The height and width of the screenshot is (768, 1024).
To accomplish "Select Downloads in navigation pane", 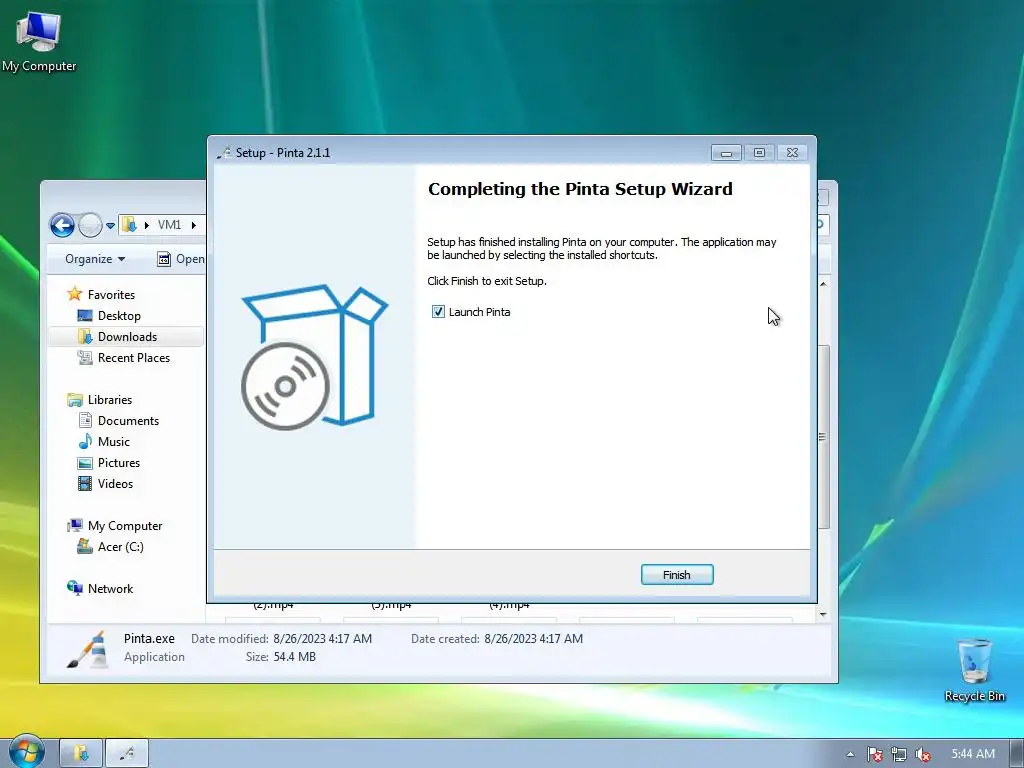I will click(127, 337).
